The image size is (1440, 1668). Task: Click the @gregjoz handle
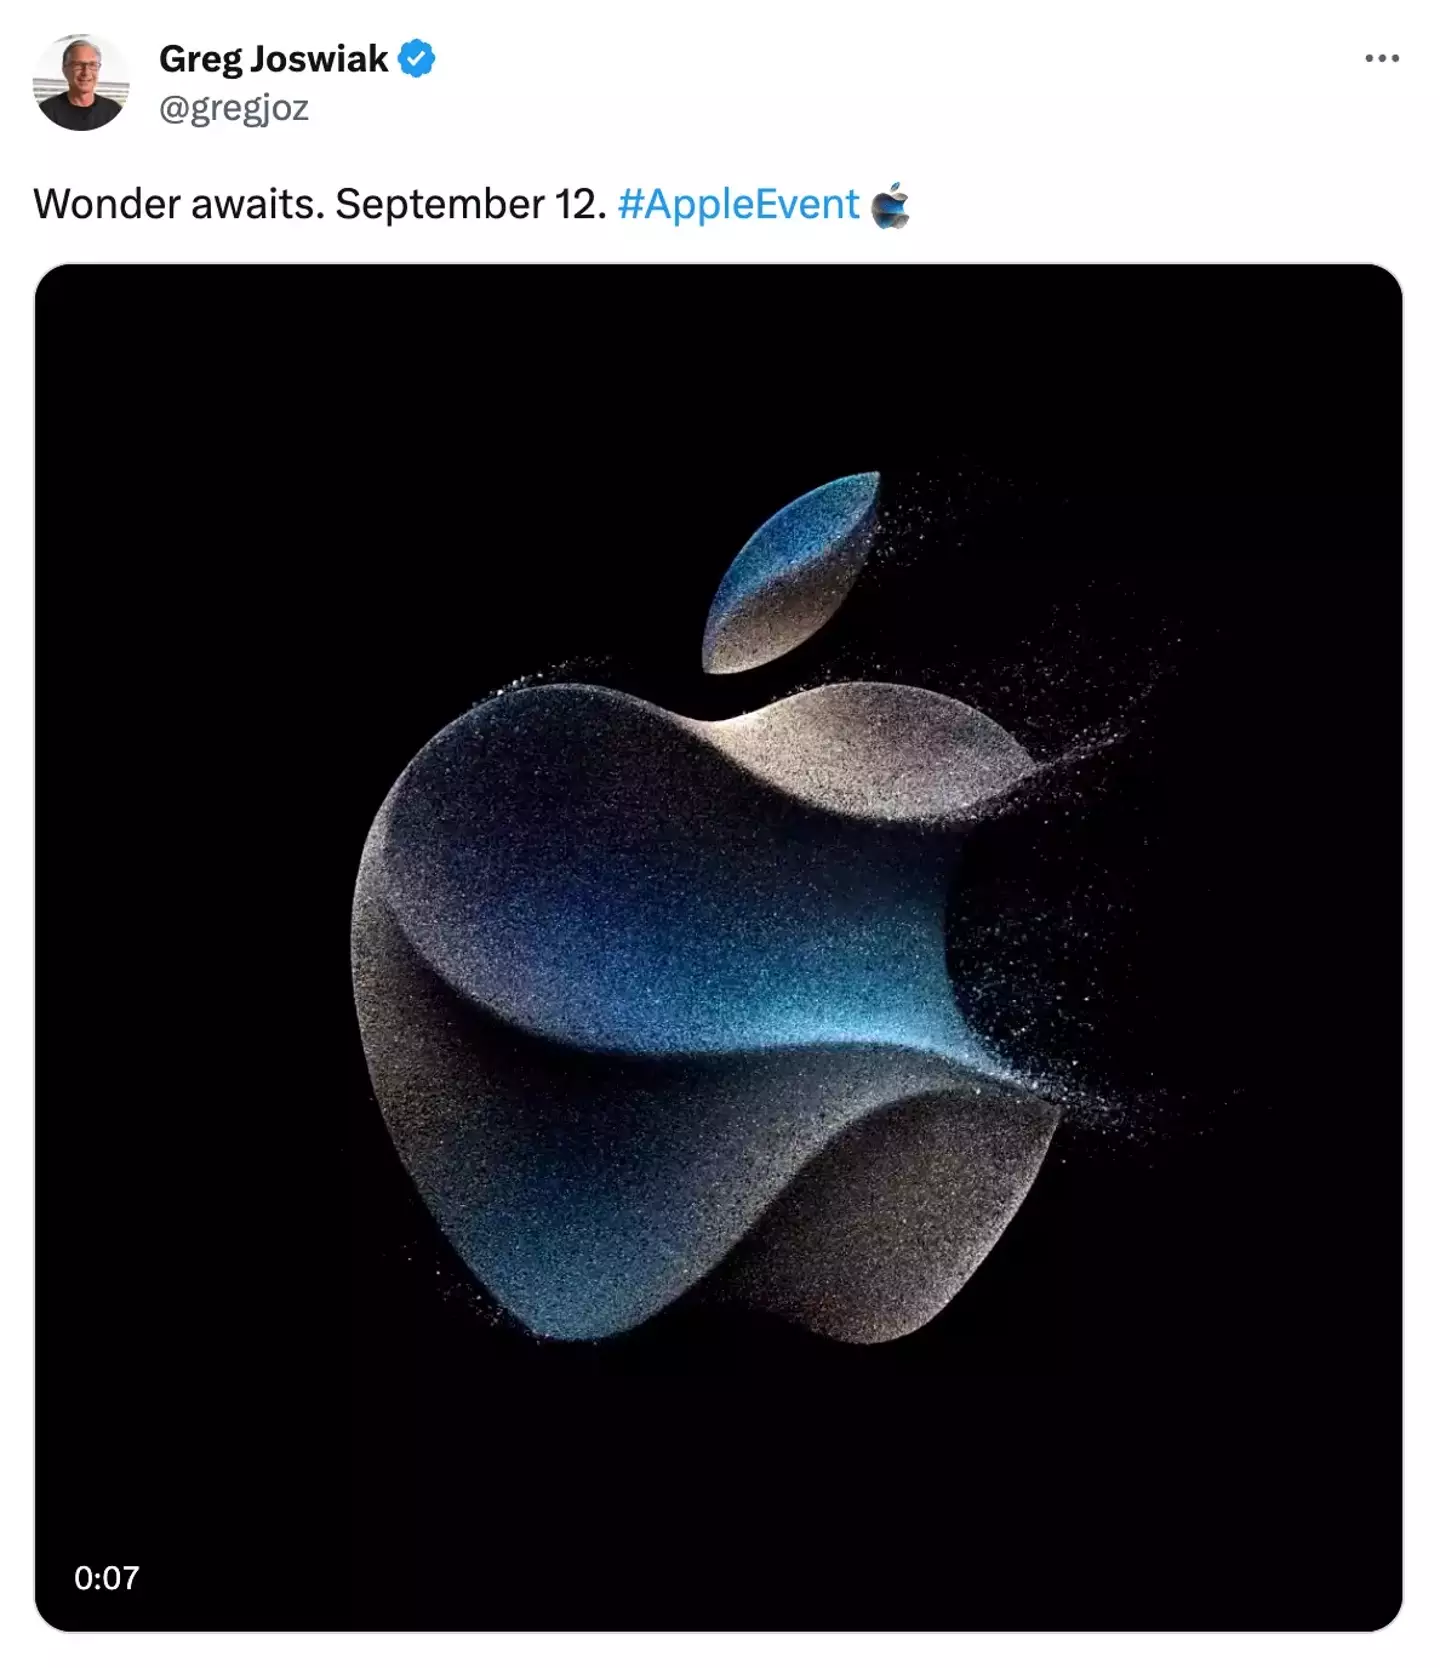point(234,107)
